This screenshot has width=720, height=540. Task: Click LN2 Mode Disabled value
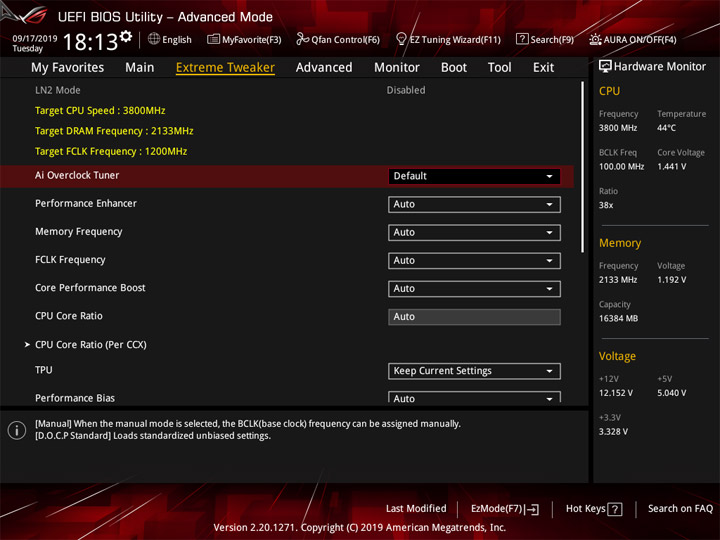[x=406, y=90]
